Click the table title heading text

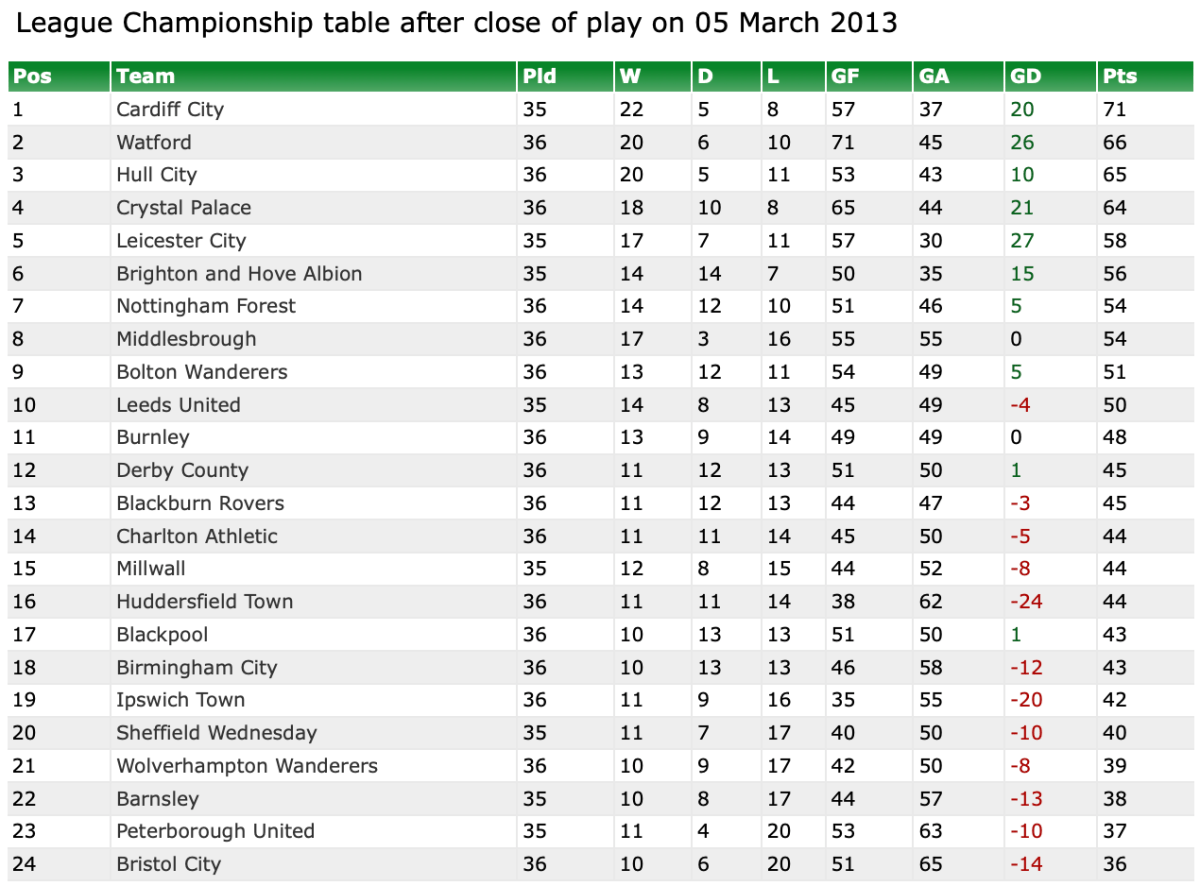tap(456, 24)
